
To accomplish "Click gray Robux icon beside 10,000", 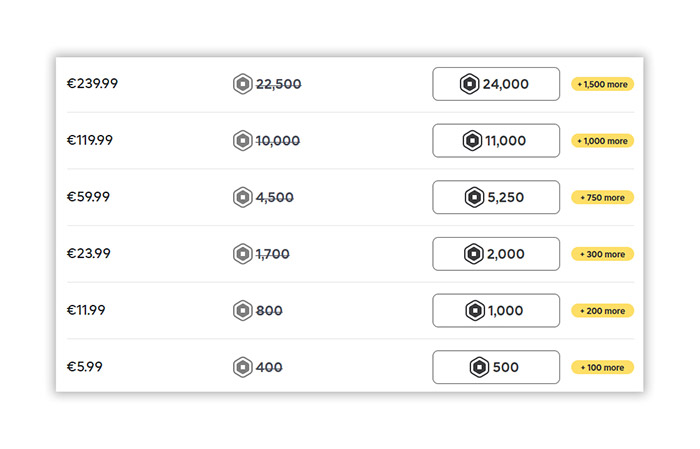I will (242, 141).
